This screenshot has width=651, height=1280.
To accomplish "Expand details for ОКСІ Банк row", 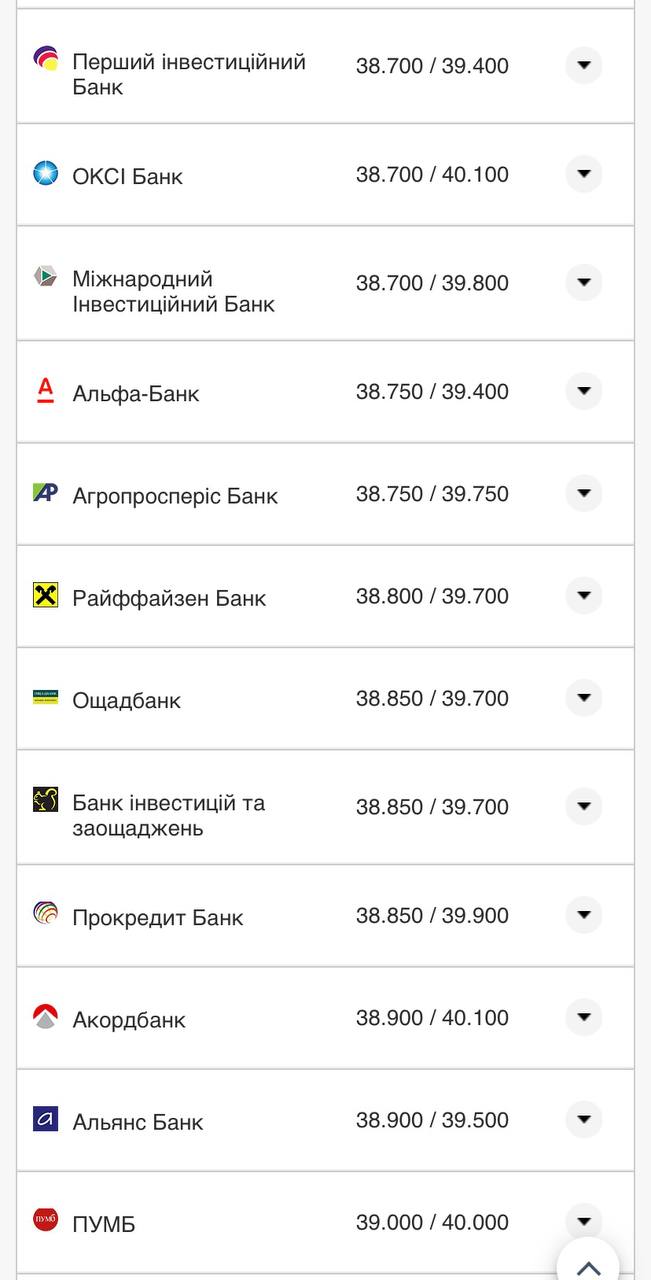I will click(583, 172).
